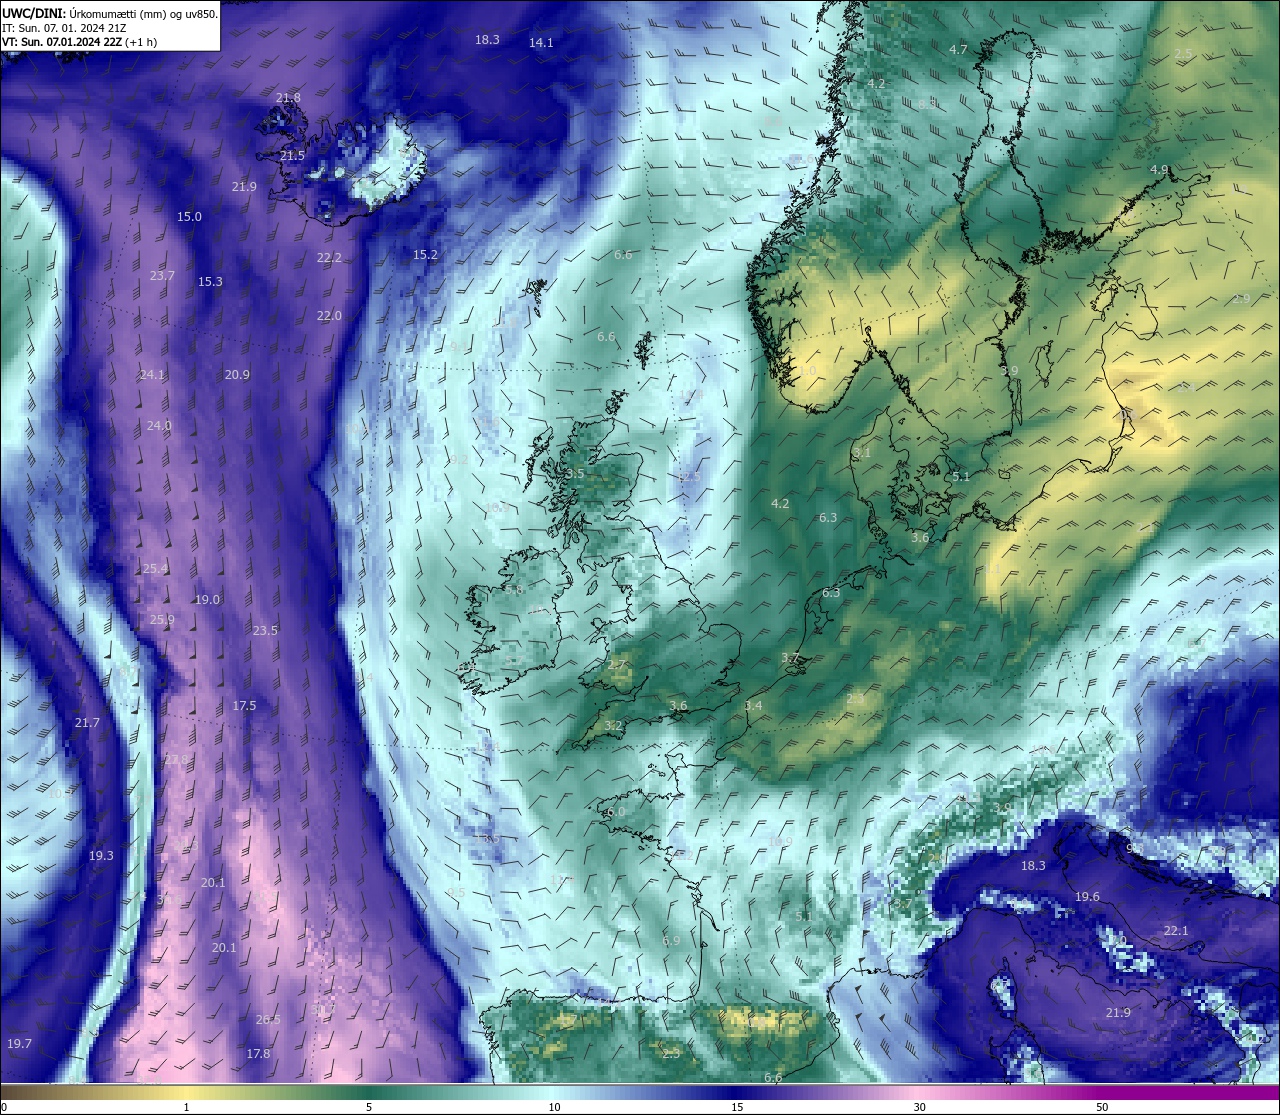Click the '50' tick on the color scale
The image size is (1280, 1115).
coord(1102,1107)
